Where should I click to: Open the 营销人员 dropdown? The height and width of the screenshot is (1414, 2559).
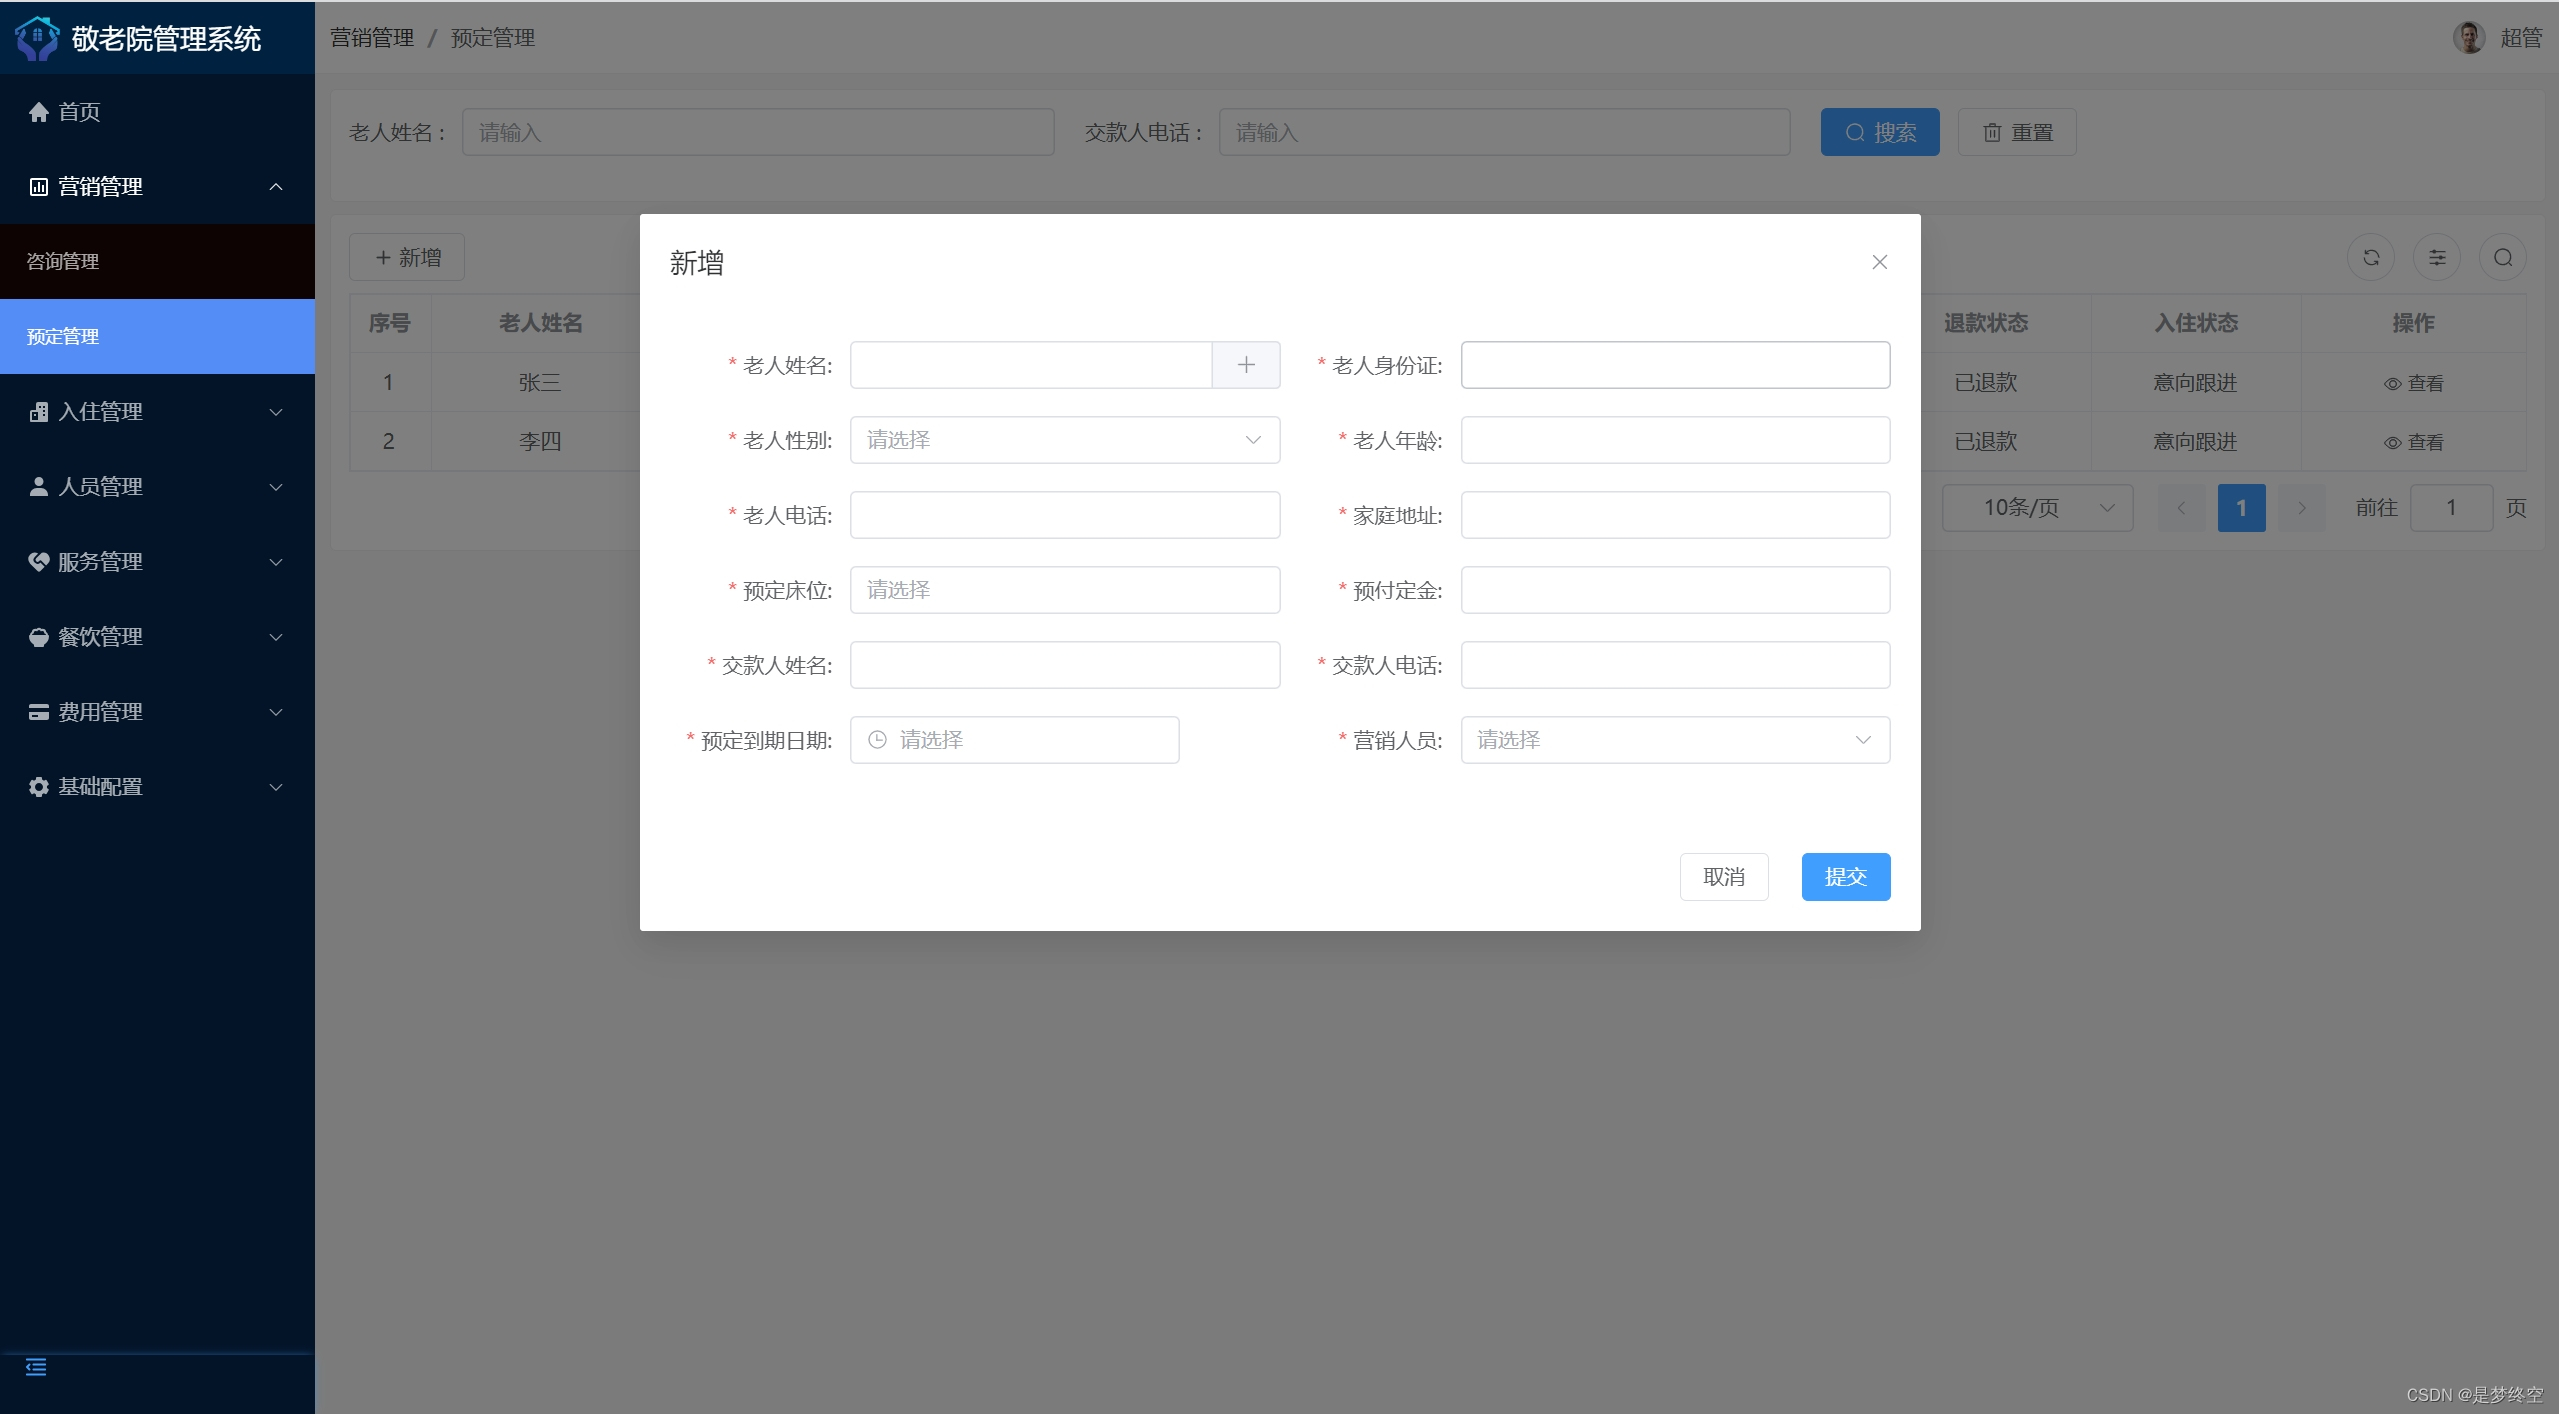coord(1674,740)
